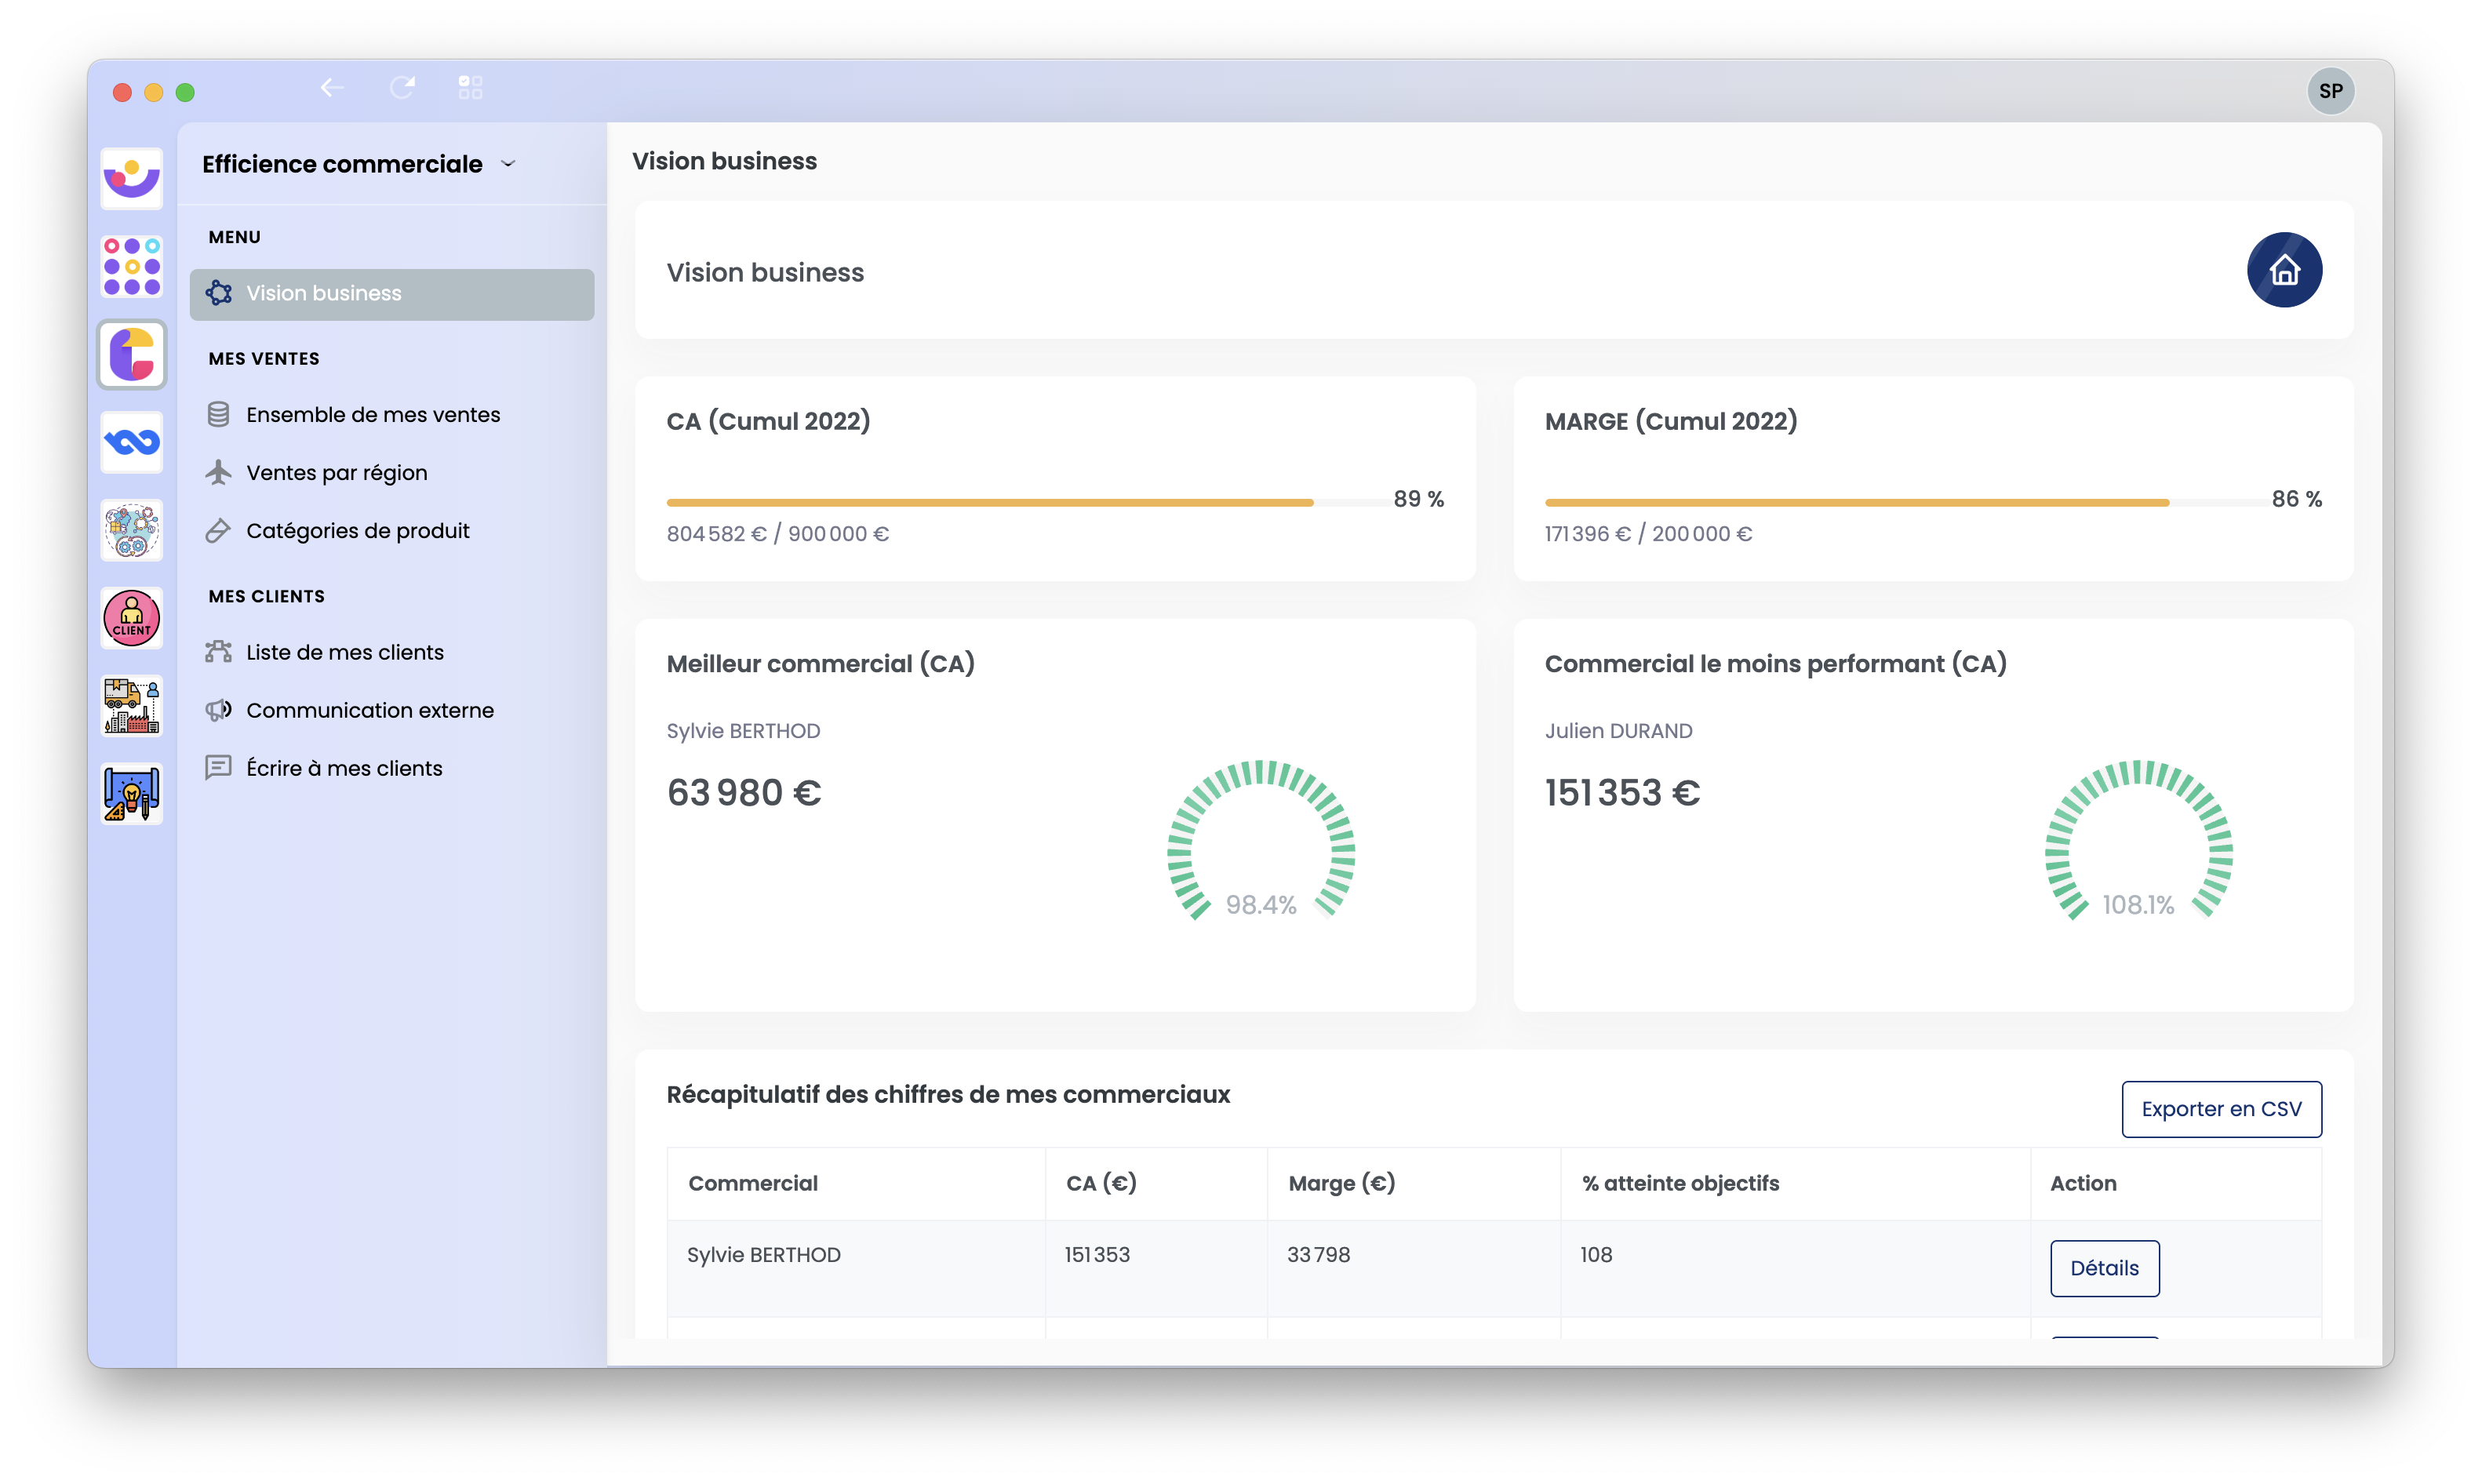Click 63 980 € best salesperson amount
The image size is (2482, 1484).
tap(744, 793)
